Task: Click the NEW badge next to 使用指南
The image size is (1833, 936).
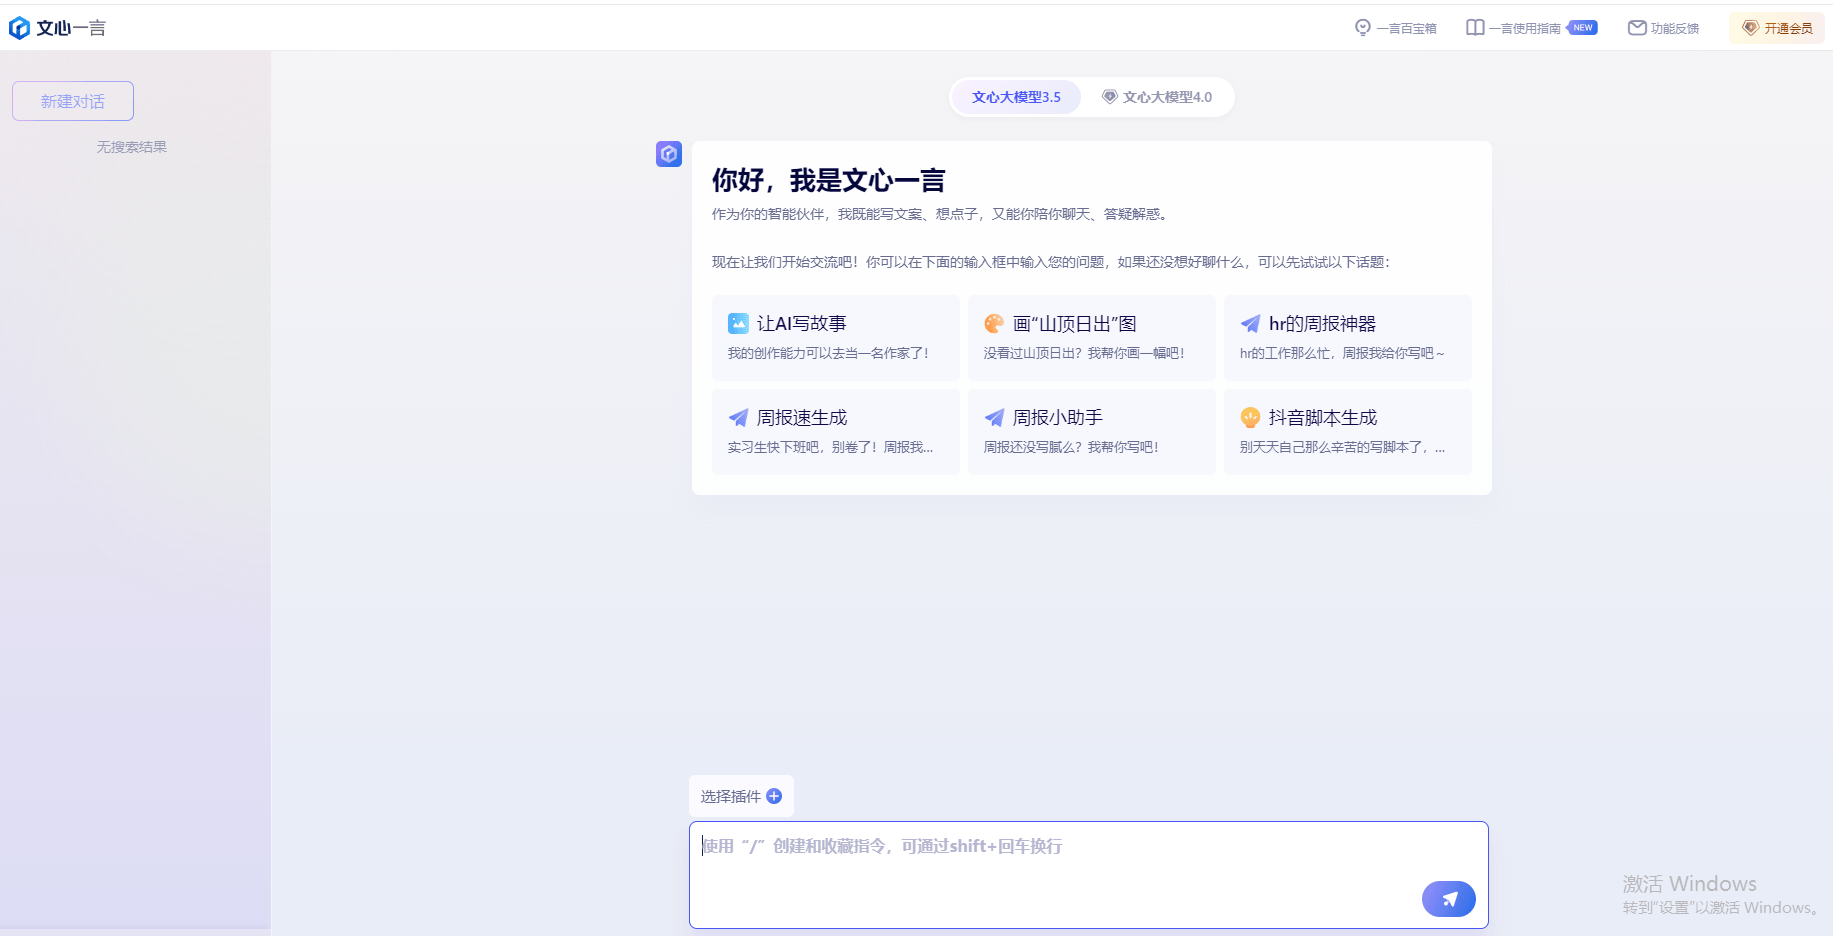Action: pyautogui.click(x=1583, y=27)
